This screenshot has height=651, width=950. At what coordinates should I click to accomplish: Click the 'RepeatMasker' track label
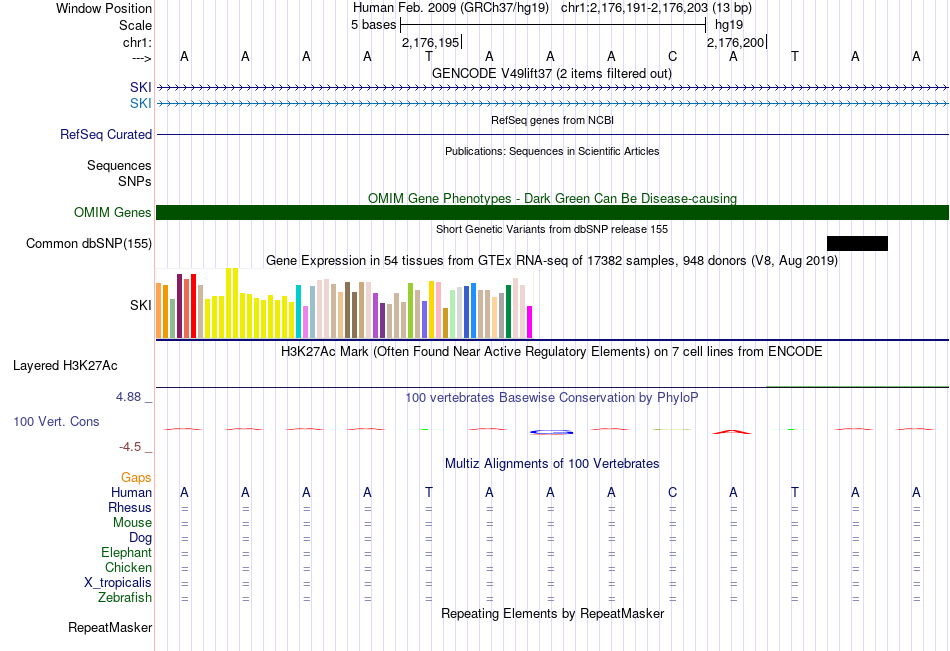[x=110, y=627]
